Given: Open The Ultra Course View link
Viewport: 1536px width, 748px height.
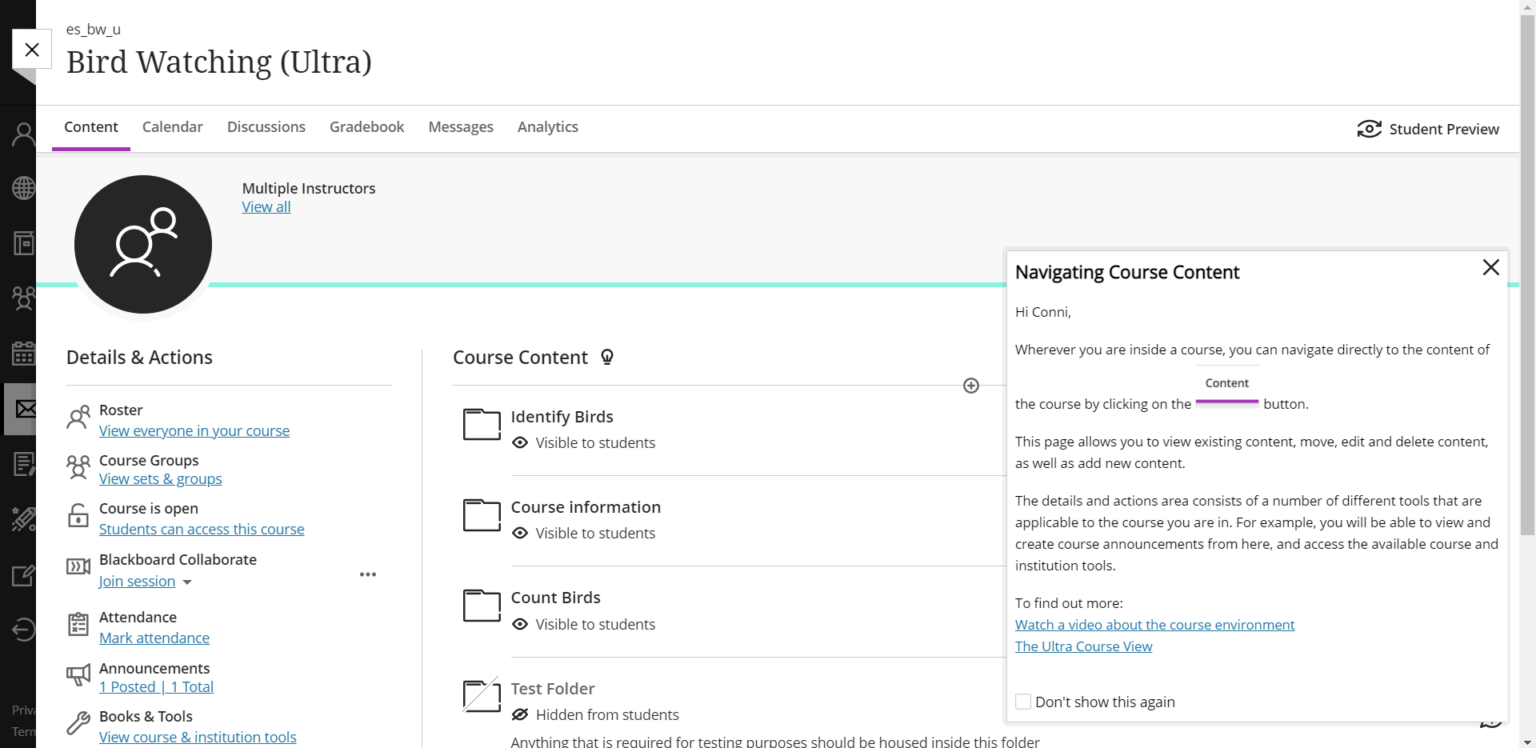Looking at the screenshot, I should click(x=1083, y=646).
